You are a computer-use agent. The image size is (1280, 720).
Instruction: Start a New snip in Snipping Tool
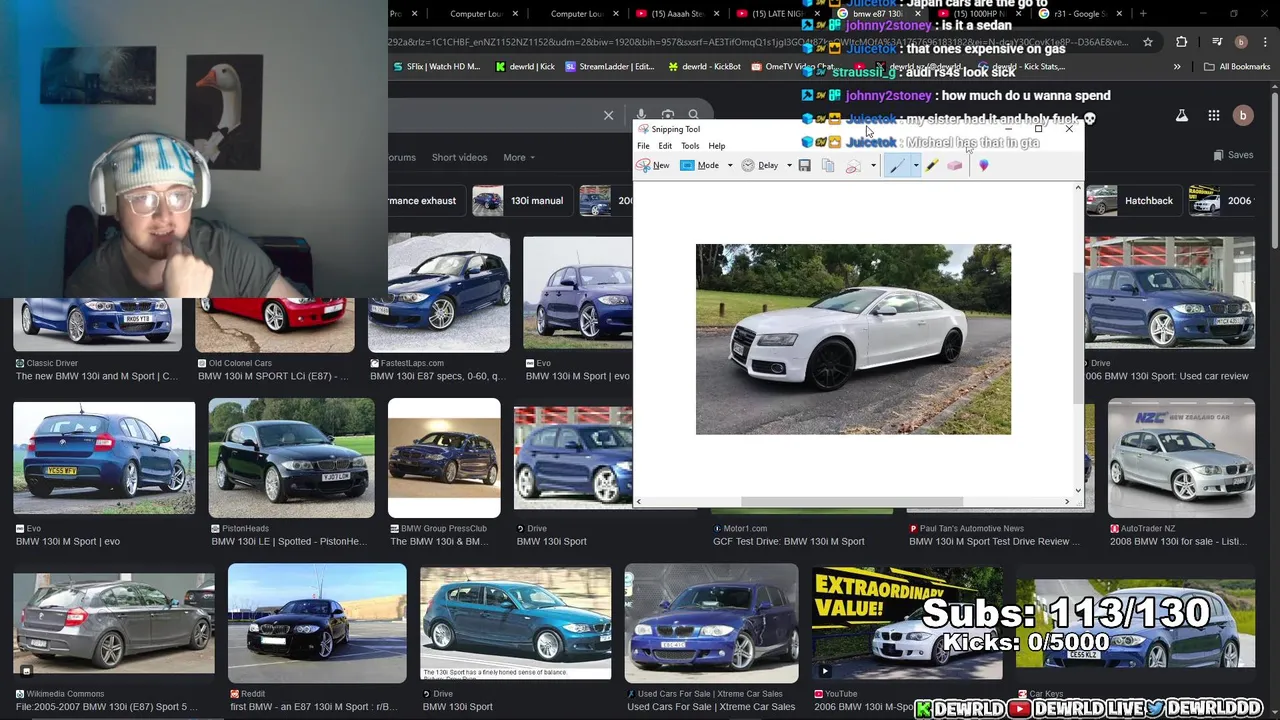pyautogui.click(x=653, y=165)
